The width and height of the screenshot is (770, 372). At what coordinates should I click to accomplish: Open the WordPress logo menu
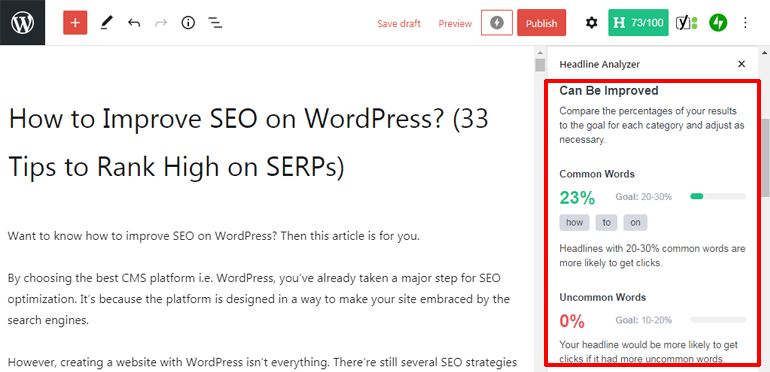[22, 23]
